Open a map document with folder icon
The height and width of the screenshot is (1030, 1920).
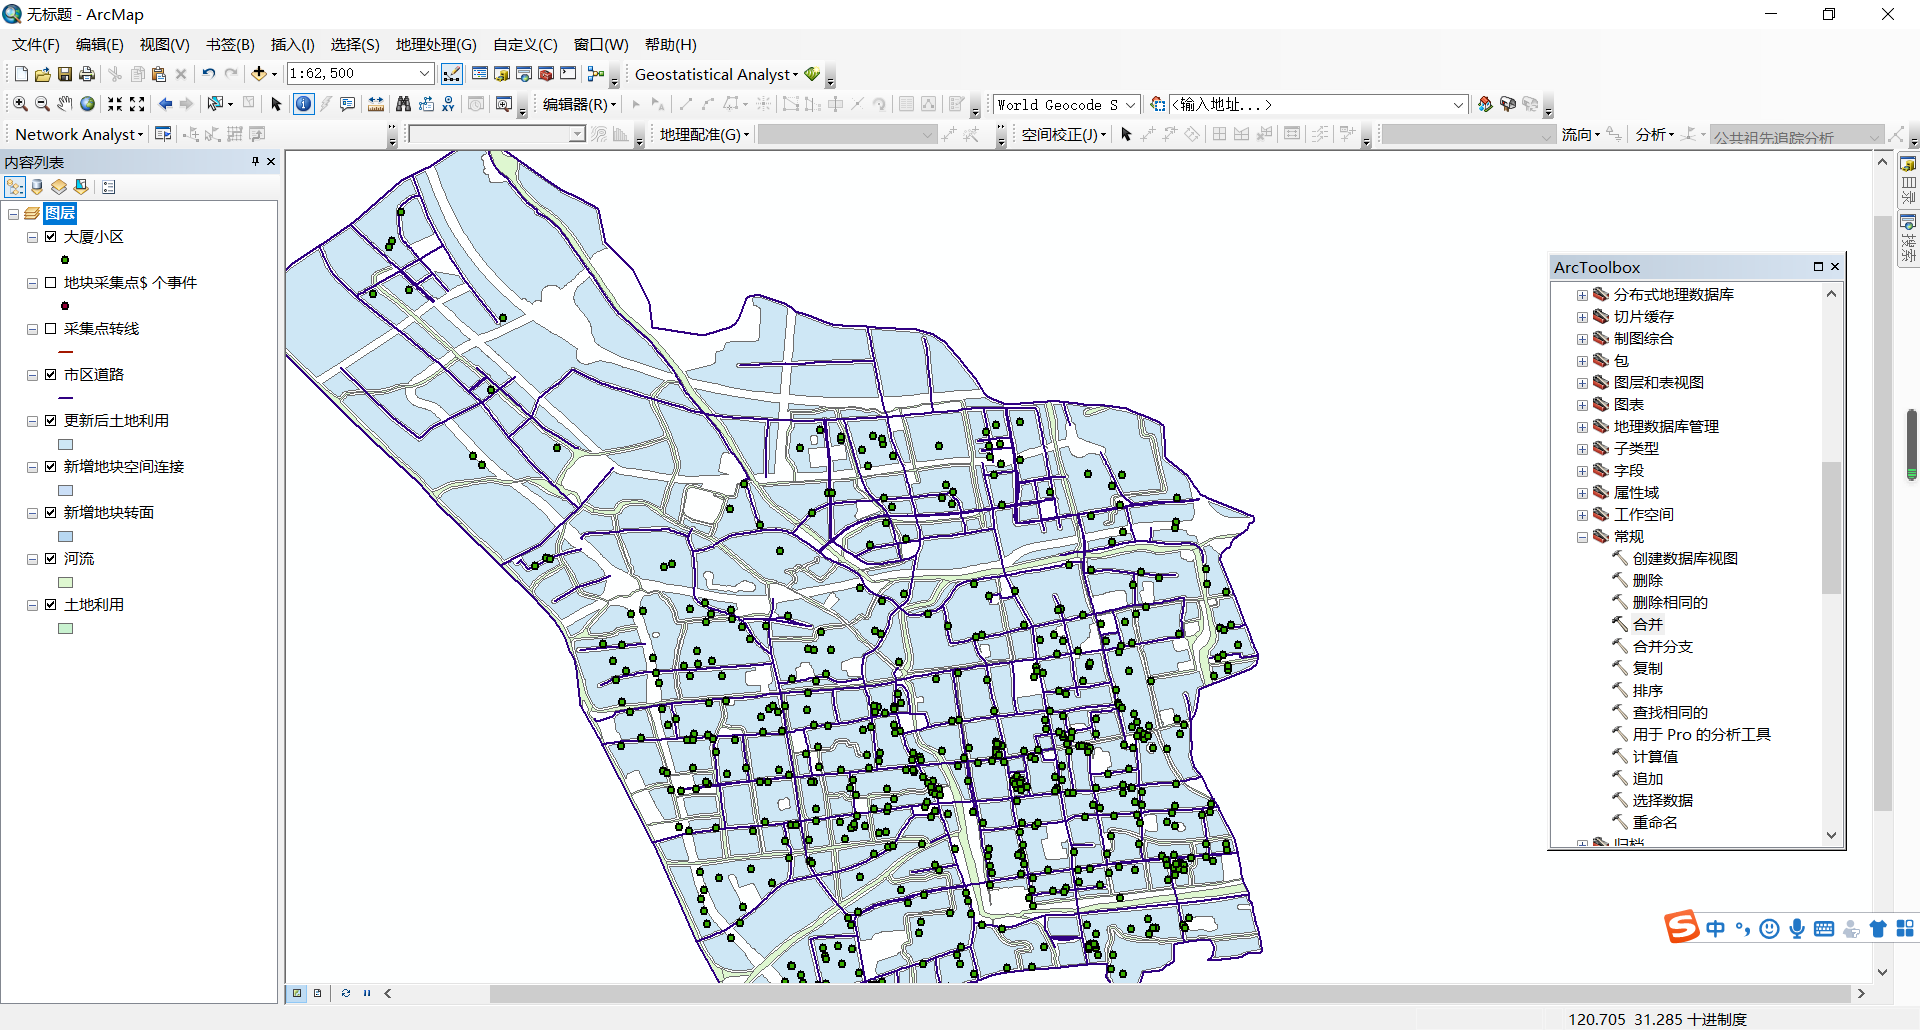pyautogui.click(x=43, y=74)
